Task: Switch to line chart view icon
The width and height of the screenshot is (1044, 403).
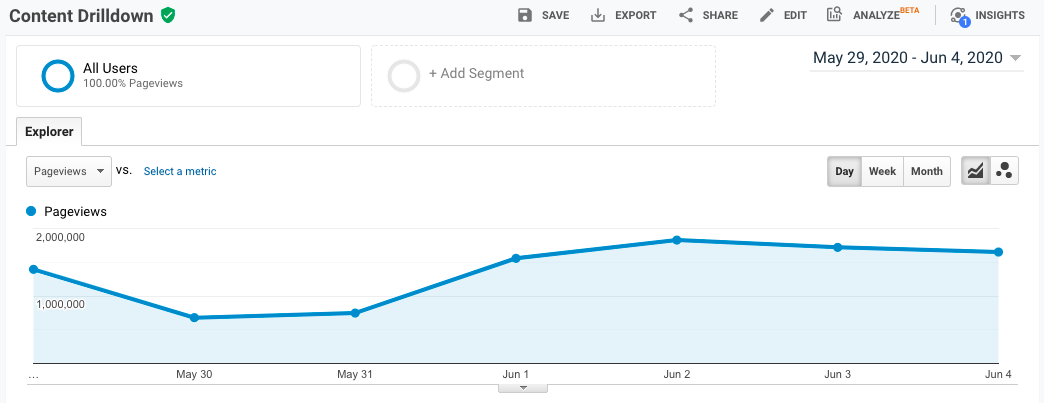Action: pyautogui.click(x=975, y=171)
